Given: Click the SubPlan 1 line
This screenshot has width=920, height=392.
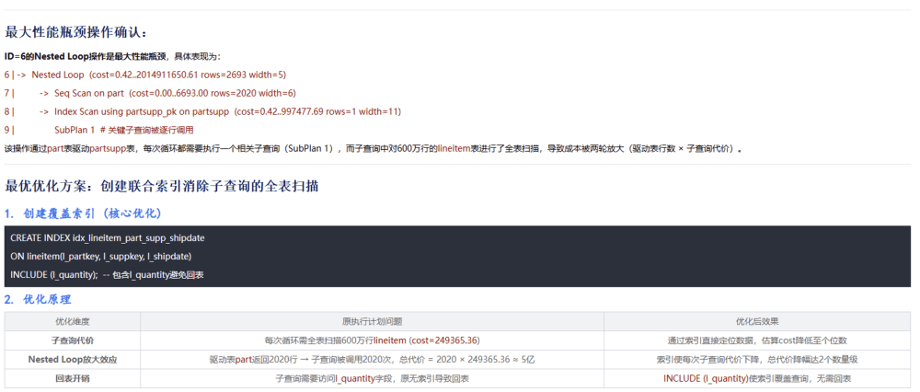Looking at the screenshot, I should pyautogui.click(x=99, y=130).
